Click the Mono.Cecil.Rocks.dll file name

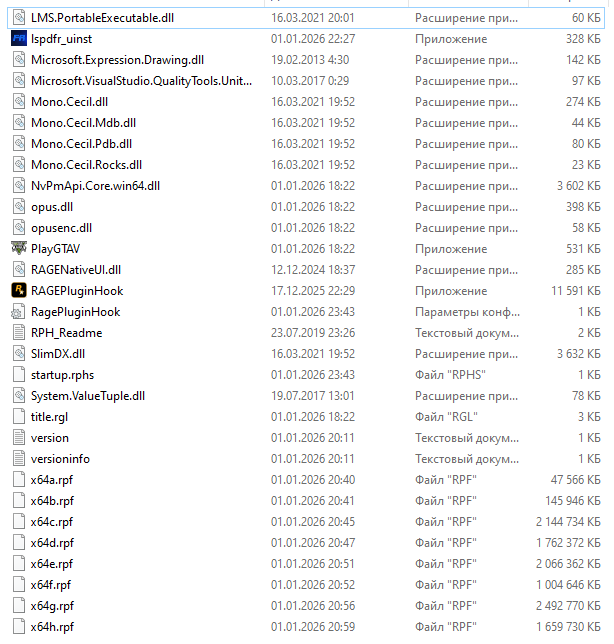pos(86,165)
